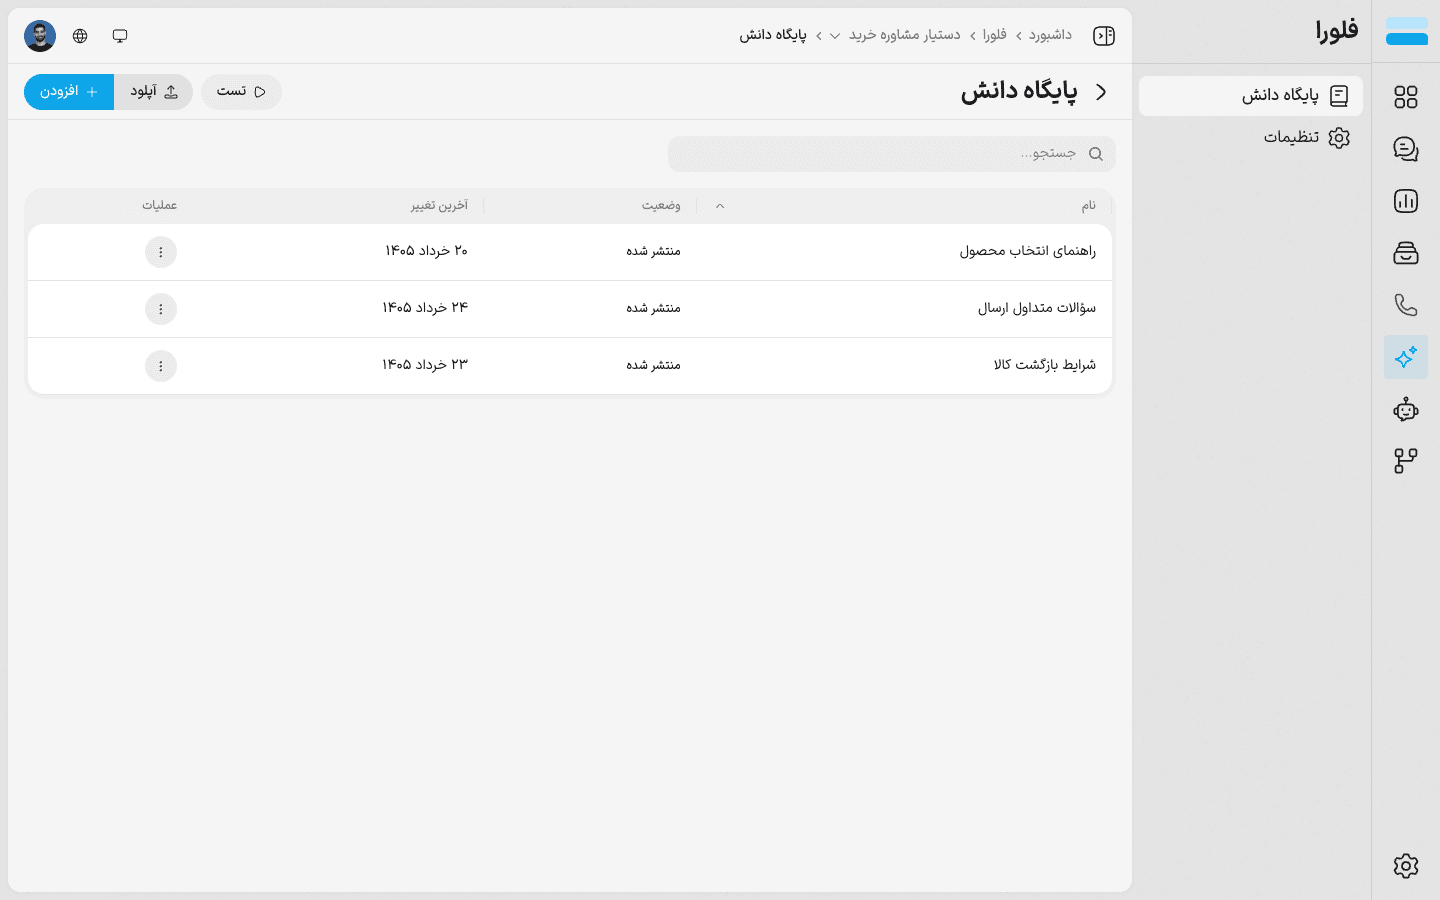Click the افزودن add button
This screenshot has height=900, width=1440.
pos(69,92)
